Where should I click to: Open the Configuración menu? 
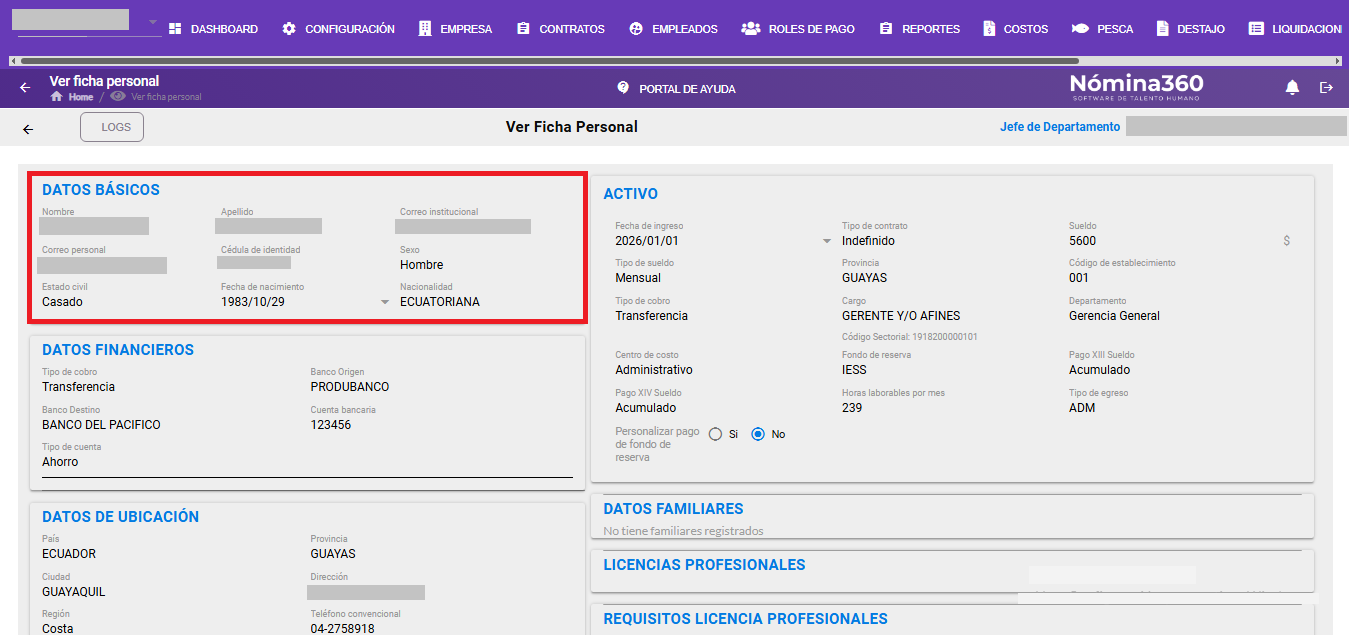point(338,29)
